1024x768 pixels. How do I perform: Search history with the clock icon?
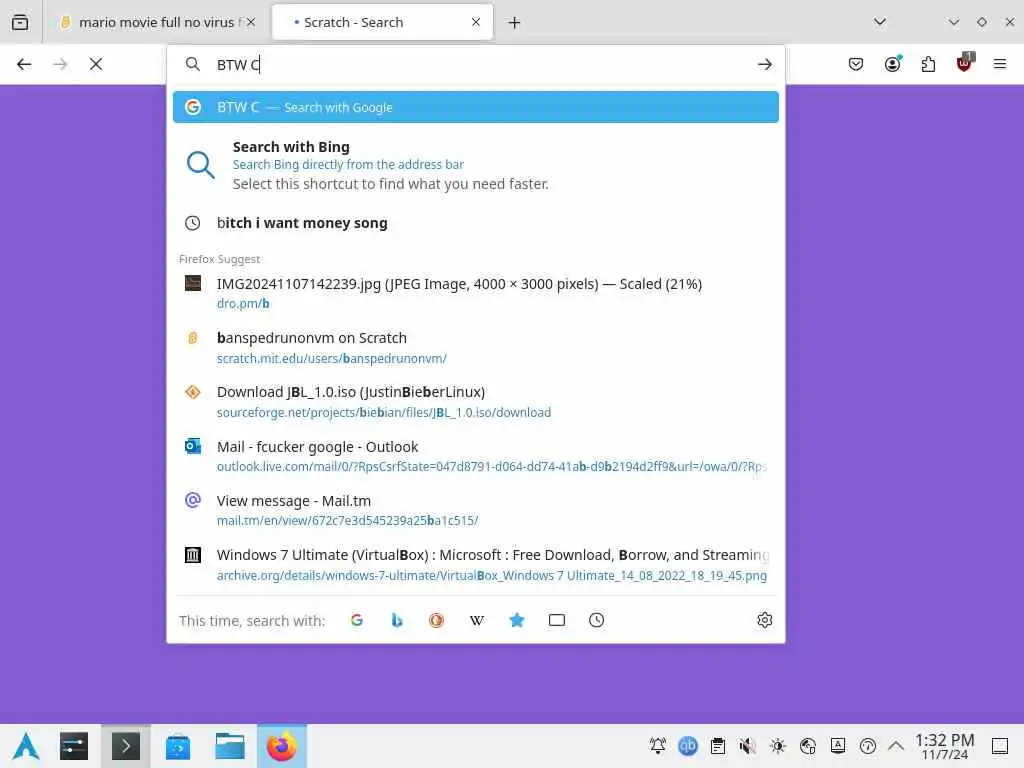pyautogui.click(x=596, y=620)
